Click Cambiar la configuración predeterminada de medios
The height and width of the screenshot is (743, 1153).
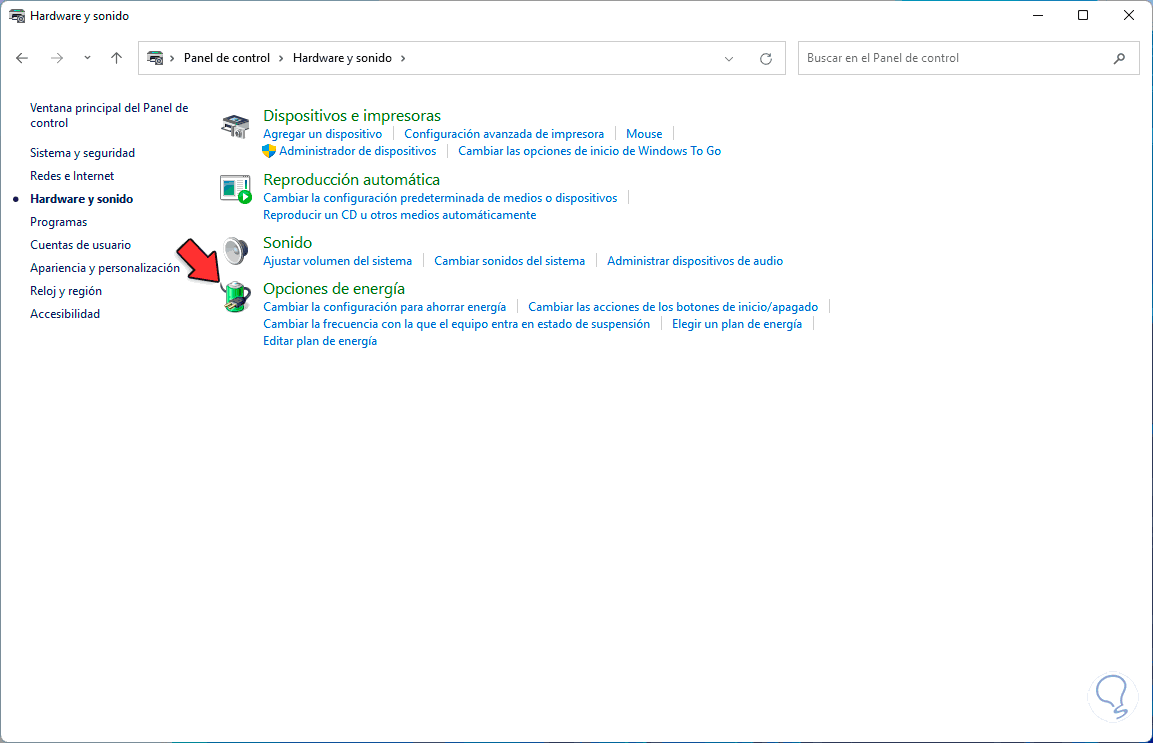tap(440, 198)
